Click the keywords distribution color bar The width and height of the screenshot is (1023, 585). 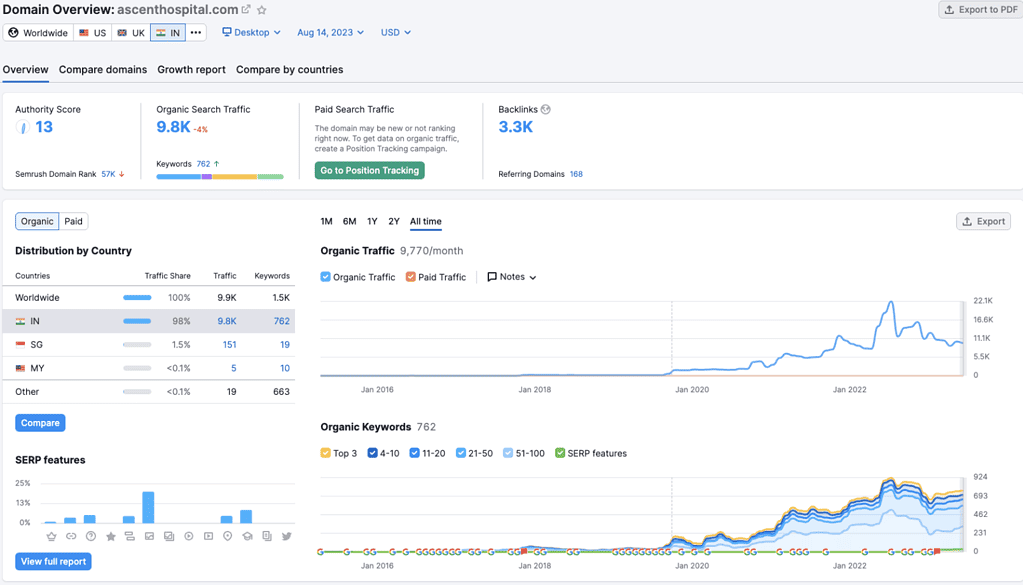(220, 177)
